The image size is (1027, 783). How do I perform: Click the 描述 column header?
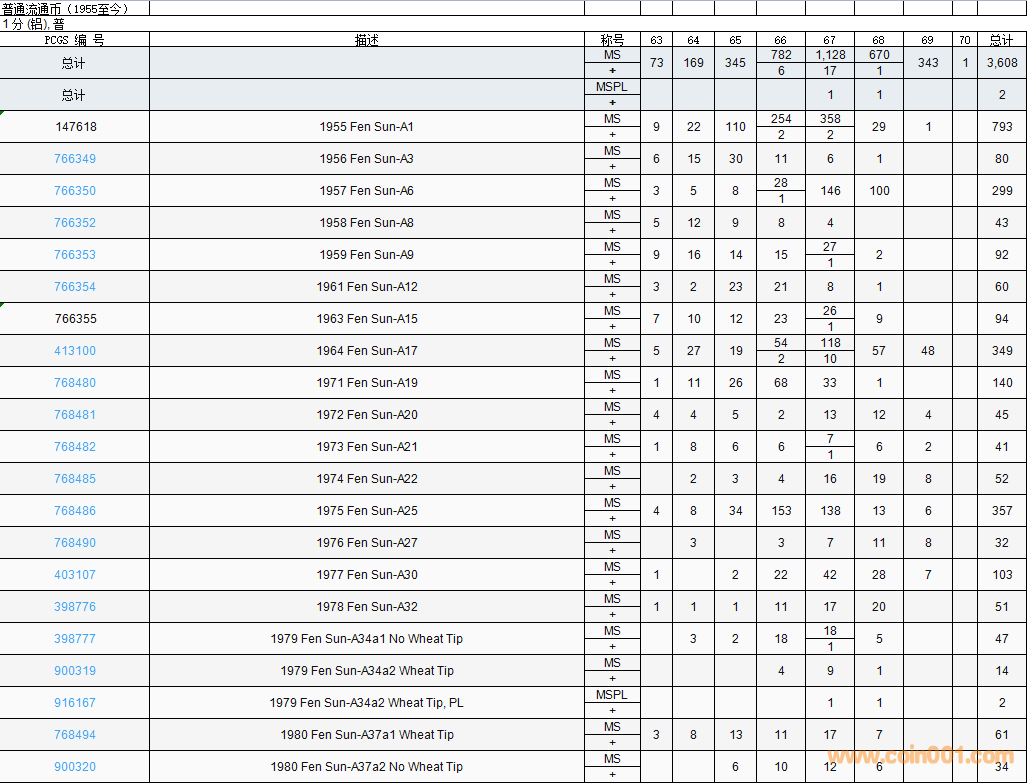coord(366,40)
